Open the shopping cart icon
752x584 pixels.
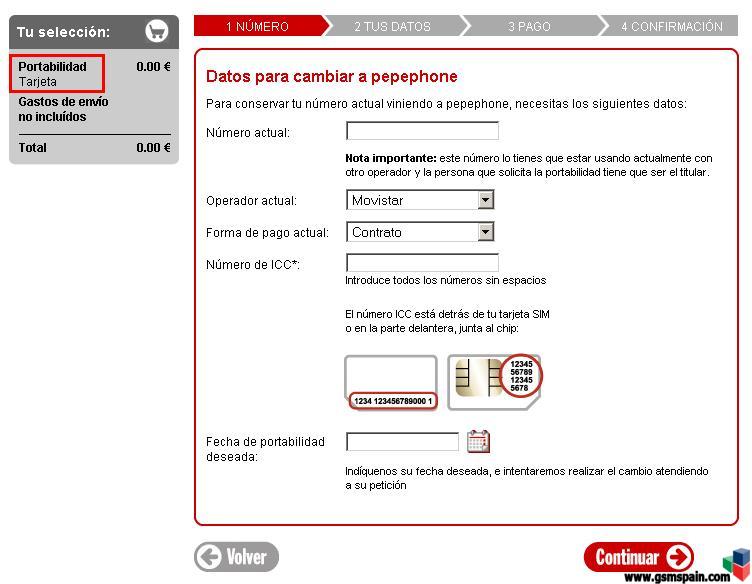(157, 32)
